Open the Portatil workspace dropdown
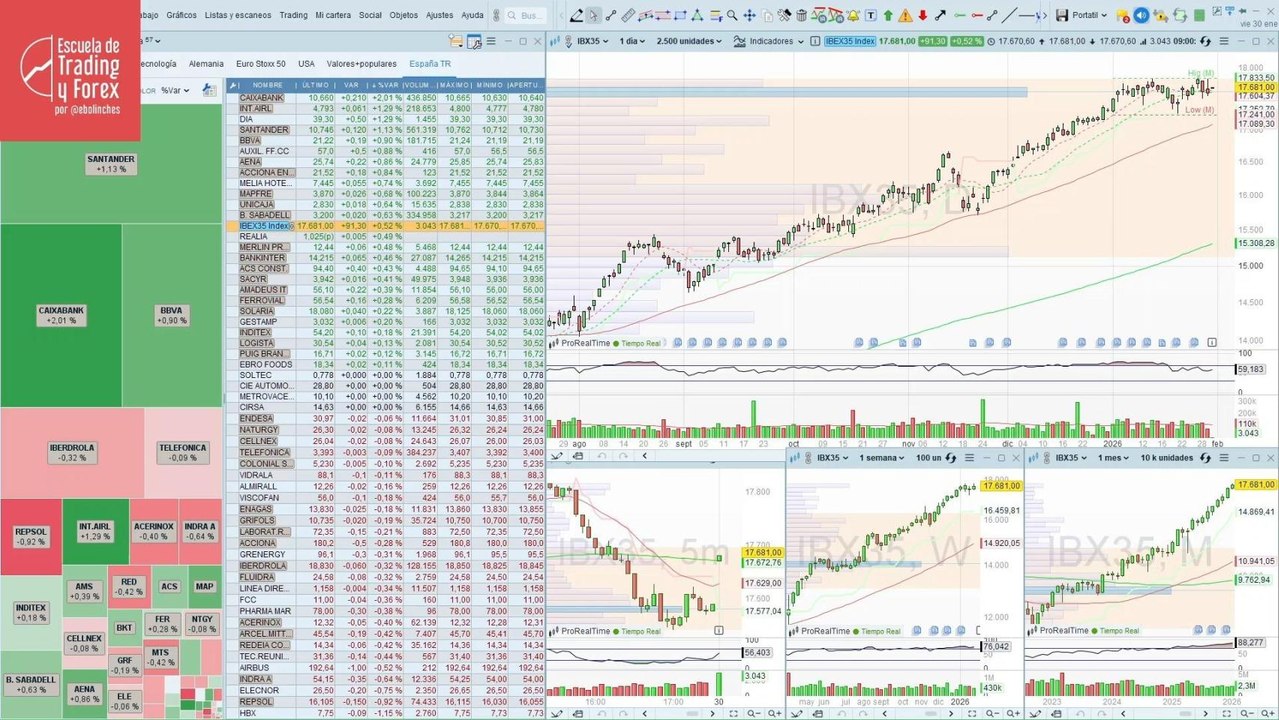 [x=1090, y=15]
